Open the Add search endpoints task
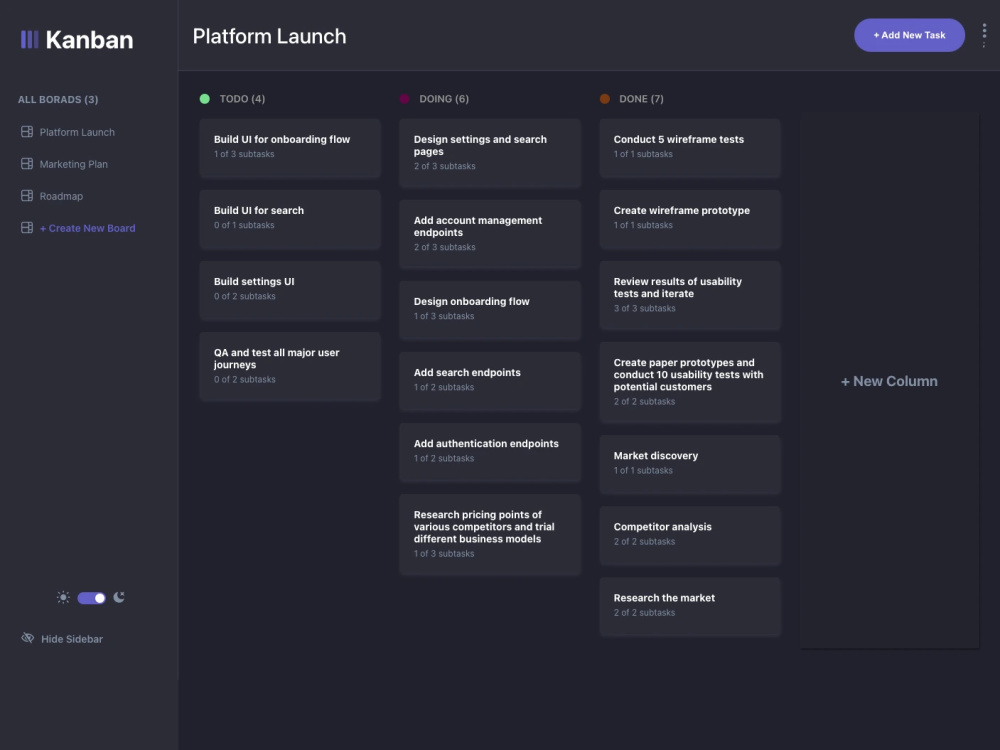Viewport: 1000px width, 750px height. pos(490,381)
